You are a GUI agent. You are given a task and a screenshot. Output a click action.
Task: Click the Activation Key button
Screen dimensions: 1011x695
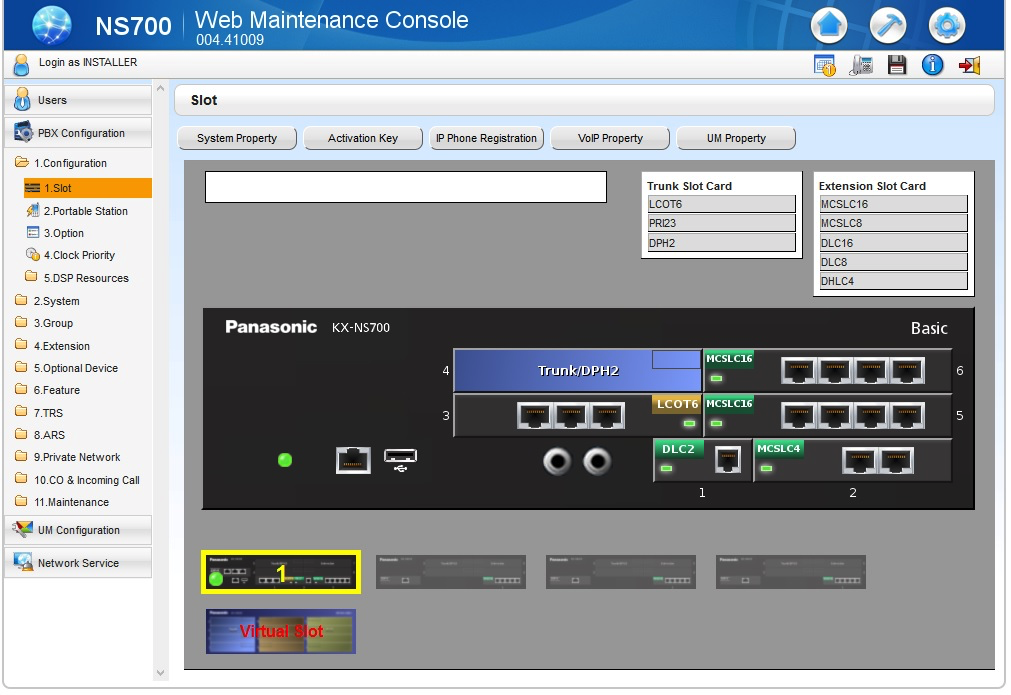(x=362, y=138)
